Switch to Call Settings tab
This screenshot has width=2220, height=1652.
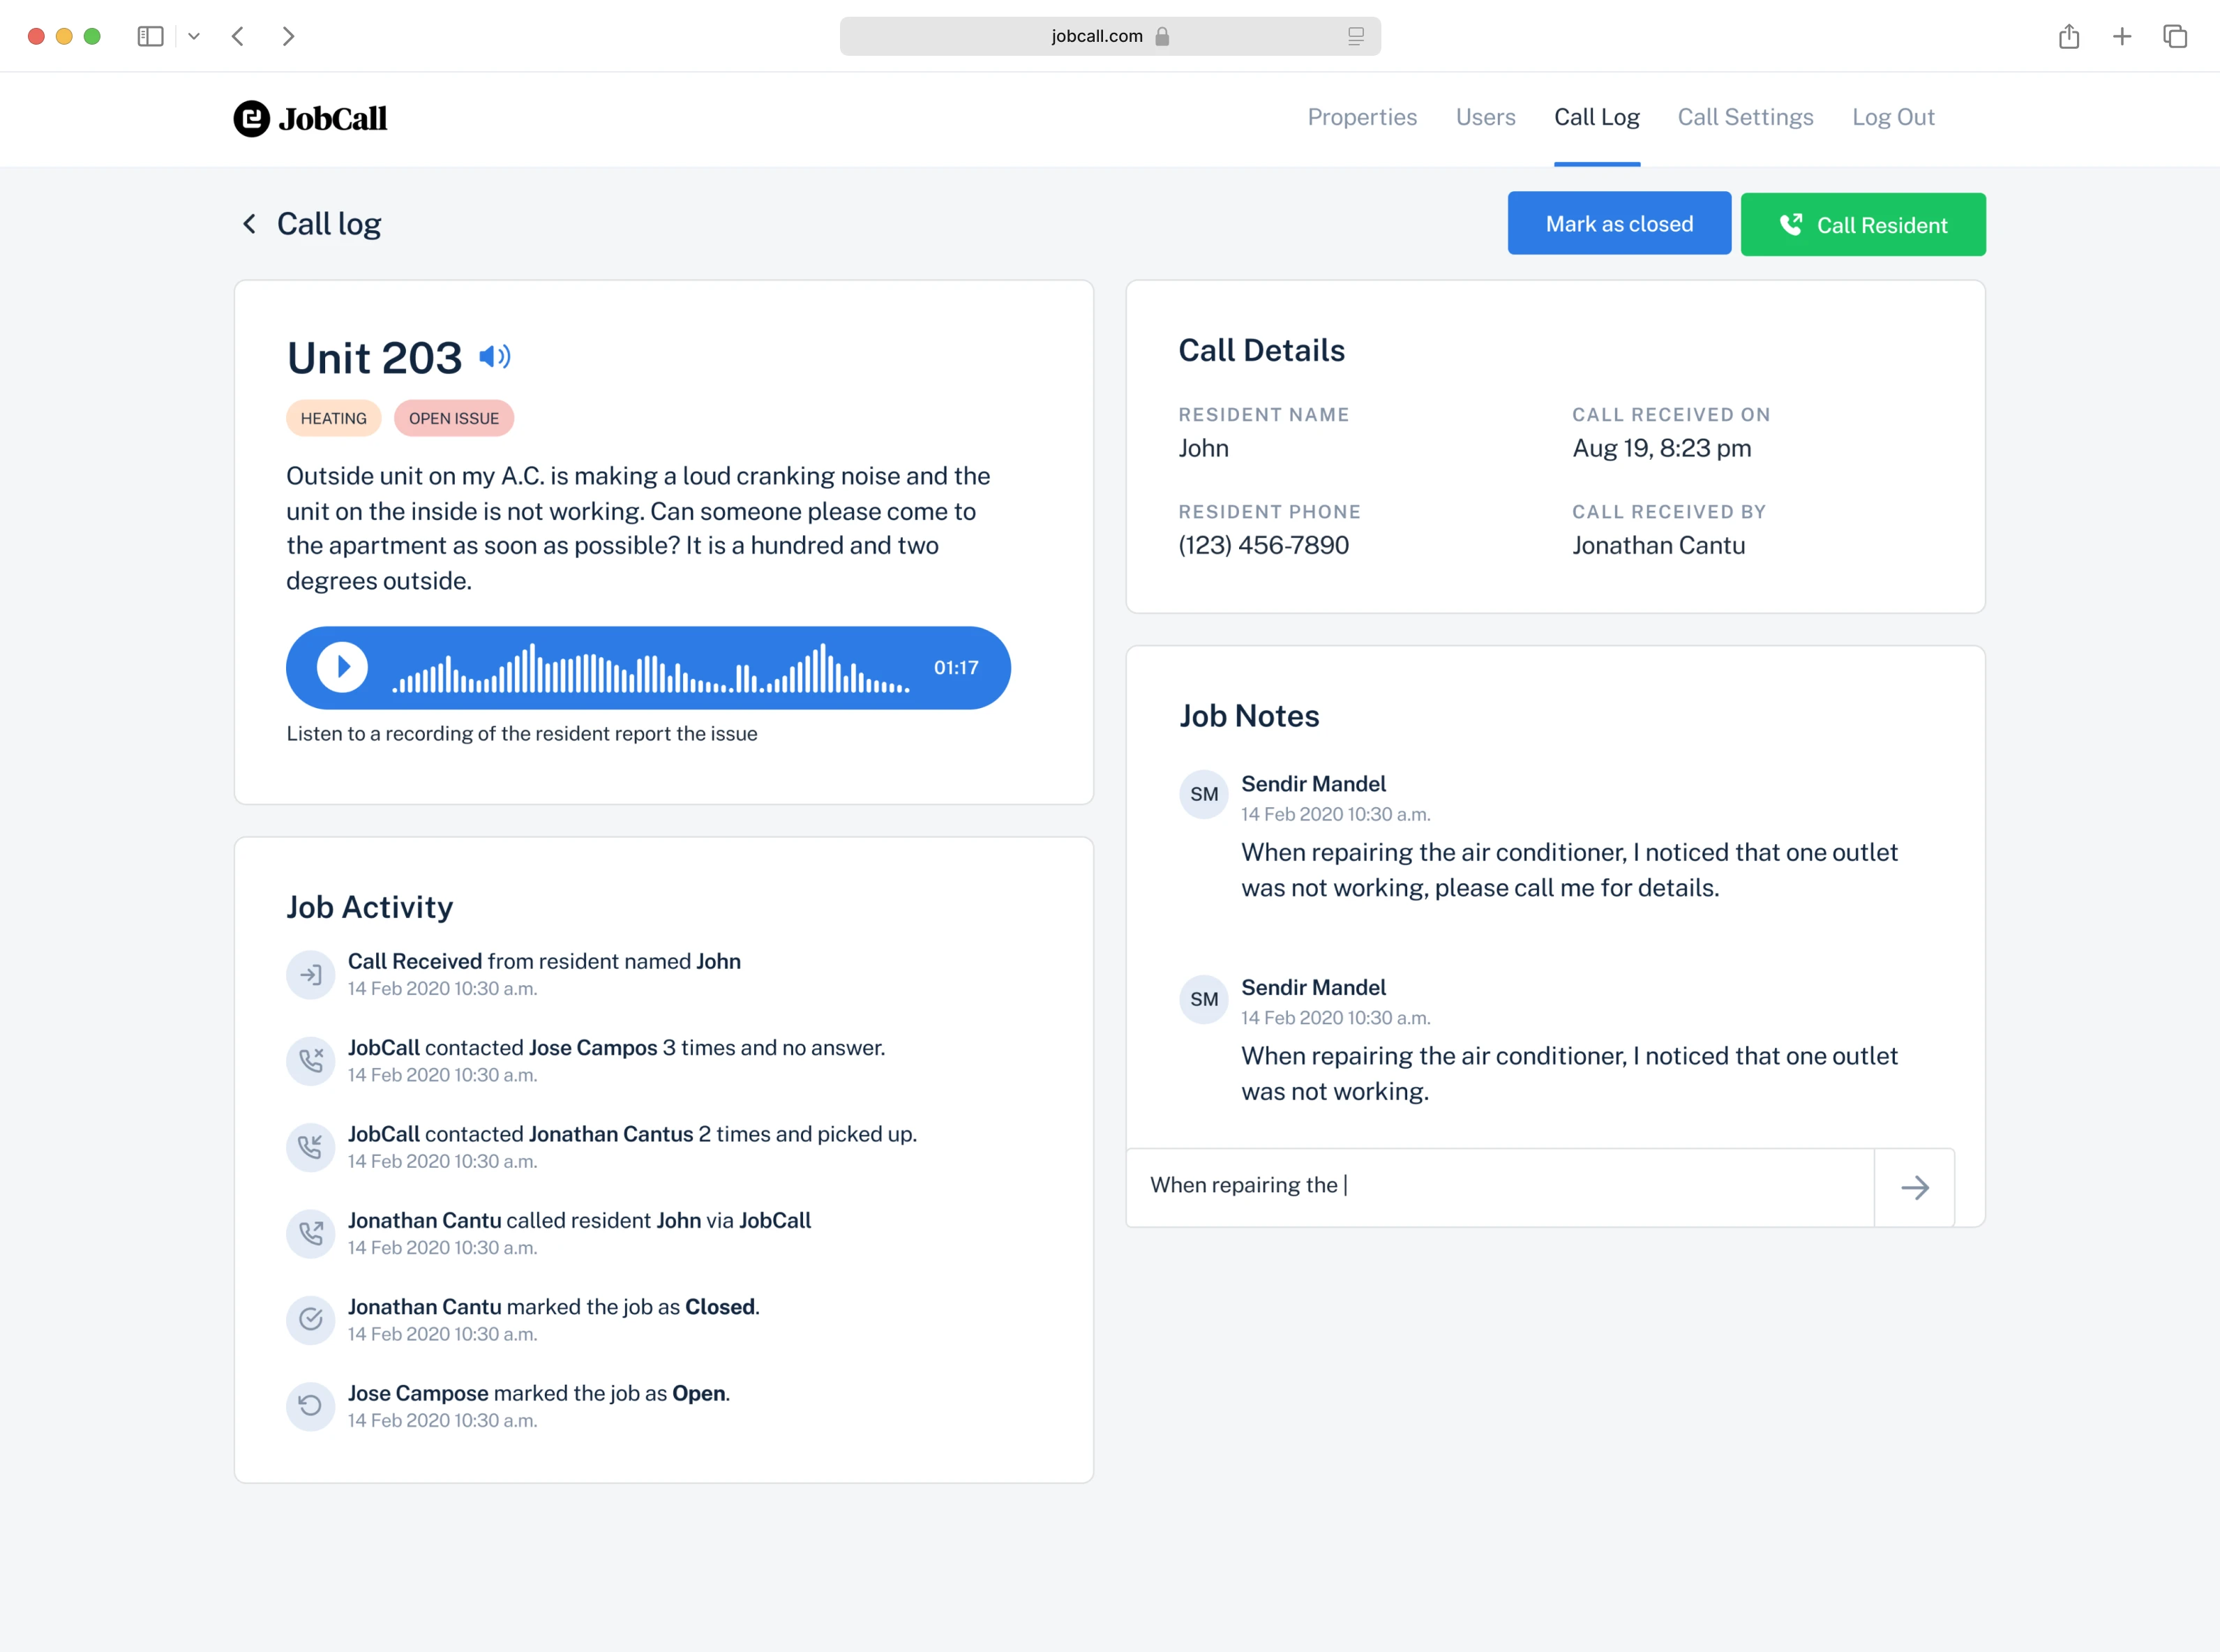click(1745, 117)
